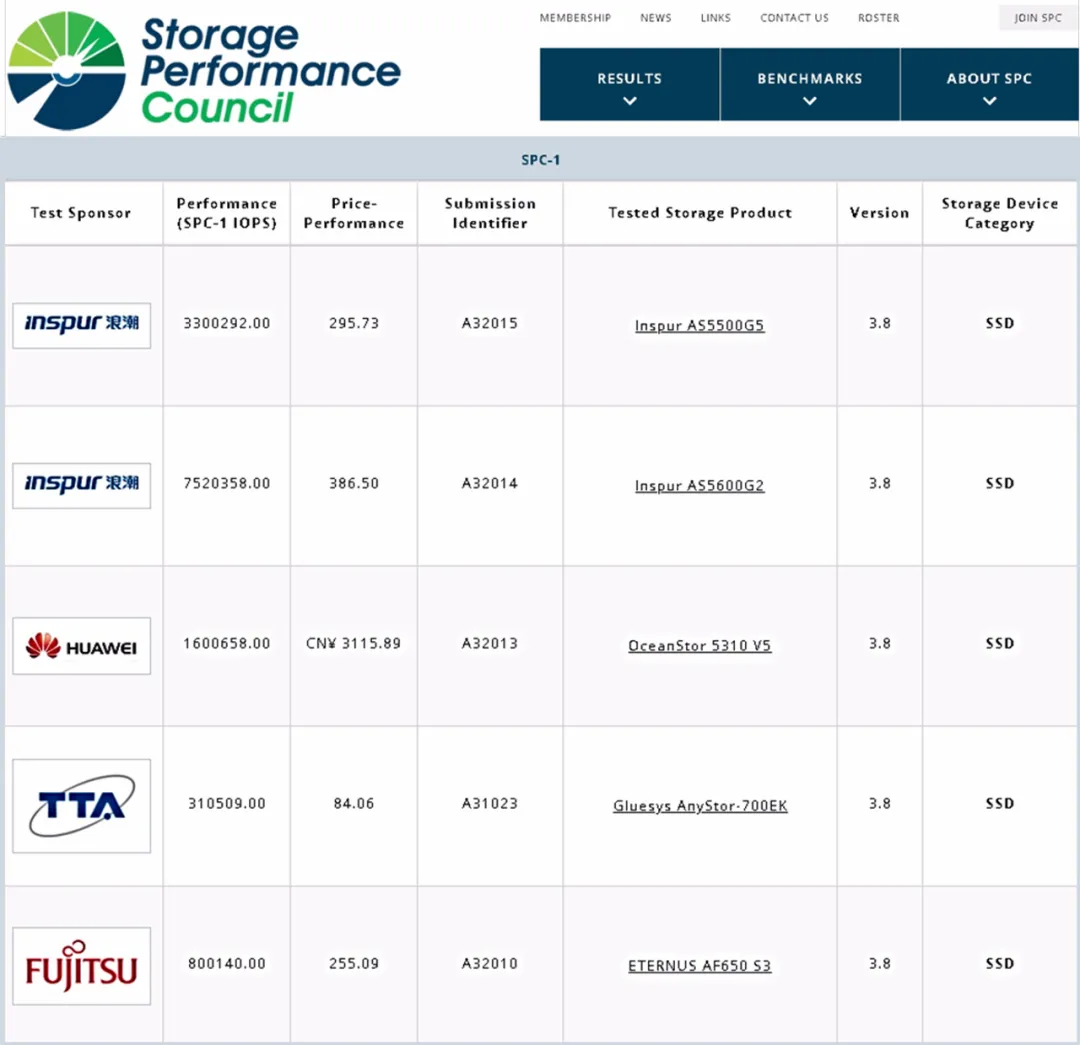
Task: Expand the Benchmarks dropdown menu
Action: pos(809,86)
